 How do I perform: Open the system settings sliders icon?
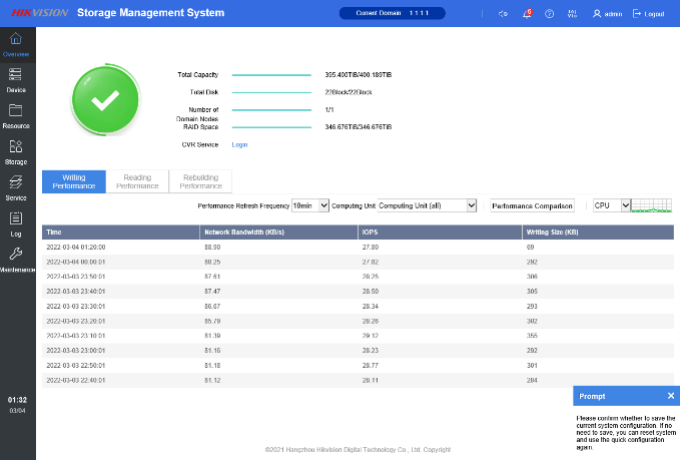click(x=572, y=14)
